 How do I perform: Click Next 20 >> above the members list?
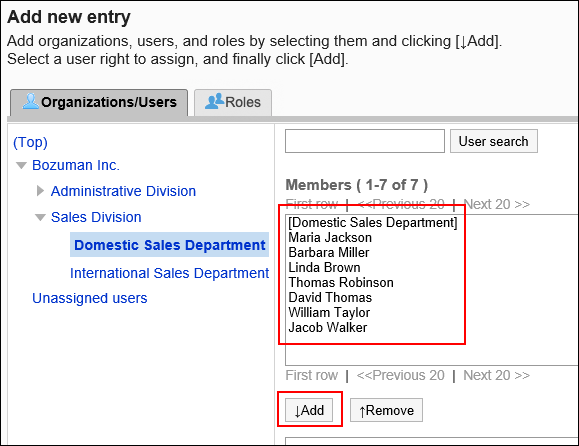pyautogui.click(x=496, y=204)
